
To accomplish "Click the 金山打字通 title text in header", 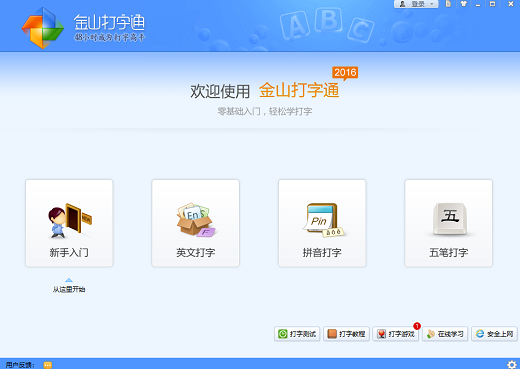I will coord(109,22).
